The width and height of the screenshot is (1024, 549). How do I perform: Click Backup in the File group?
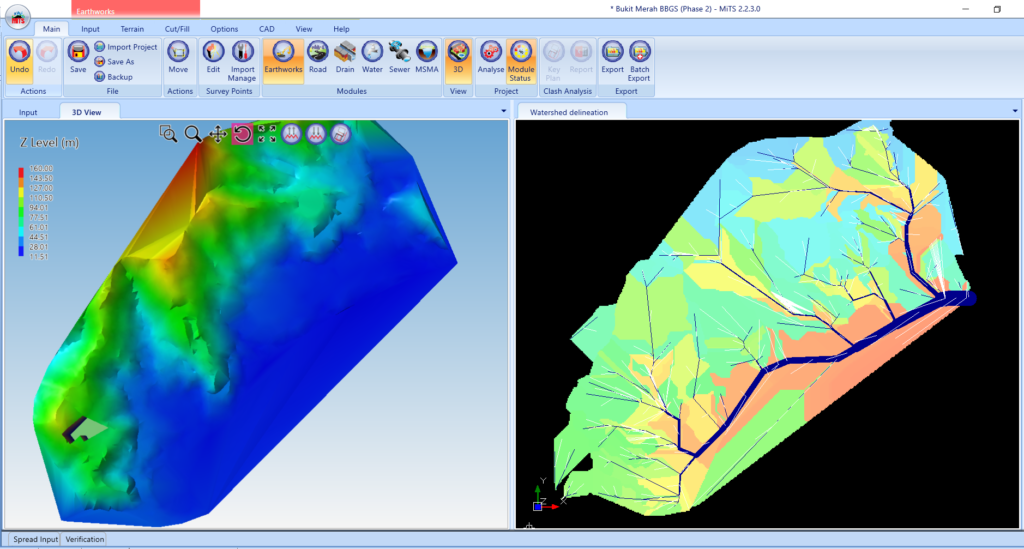point(114,76)
